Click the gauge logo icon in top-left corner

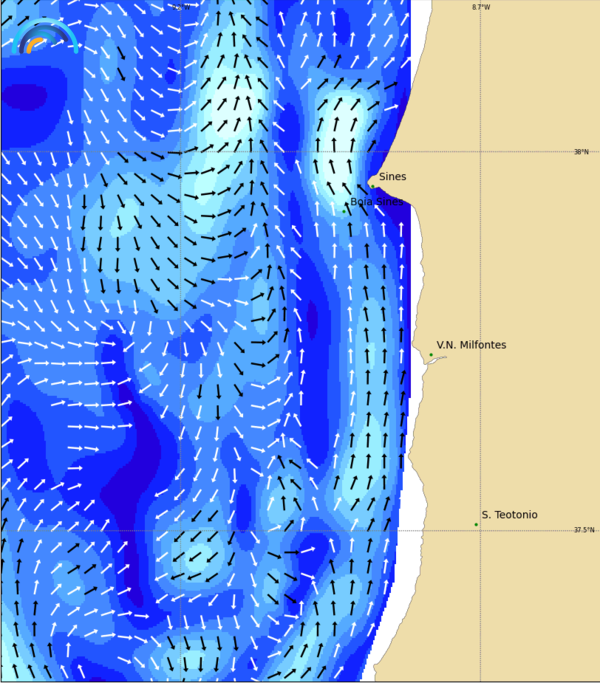coord(46,37)
